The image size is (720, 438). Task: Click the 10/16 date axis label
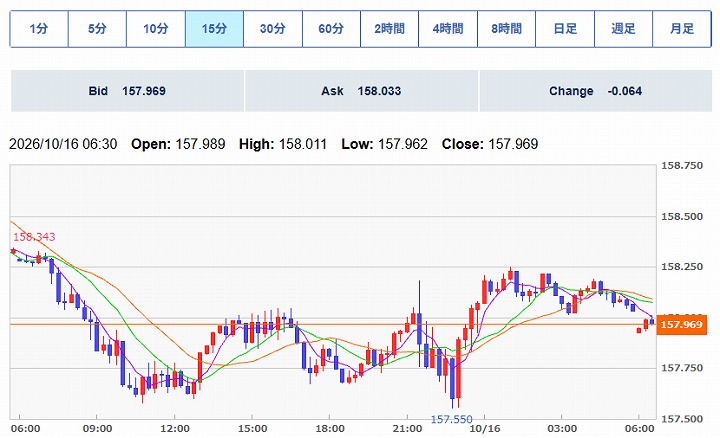pos(485,429)
